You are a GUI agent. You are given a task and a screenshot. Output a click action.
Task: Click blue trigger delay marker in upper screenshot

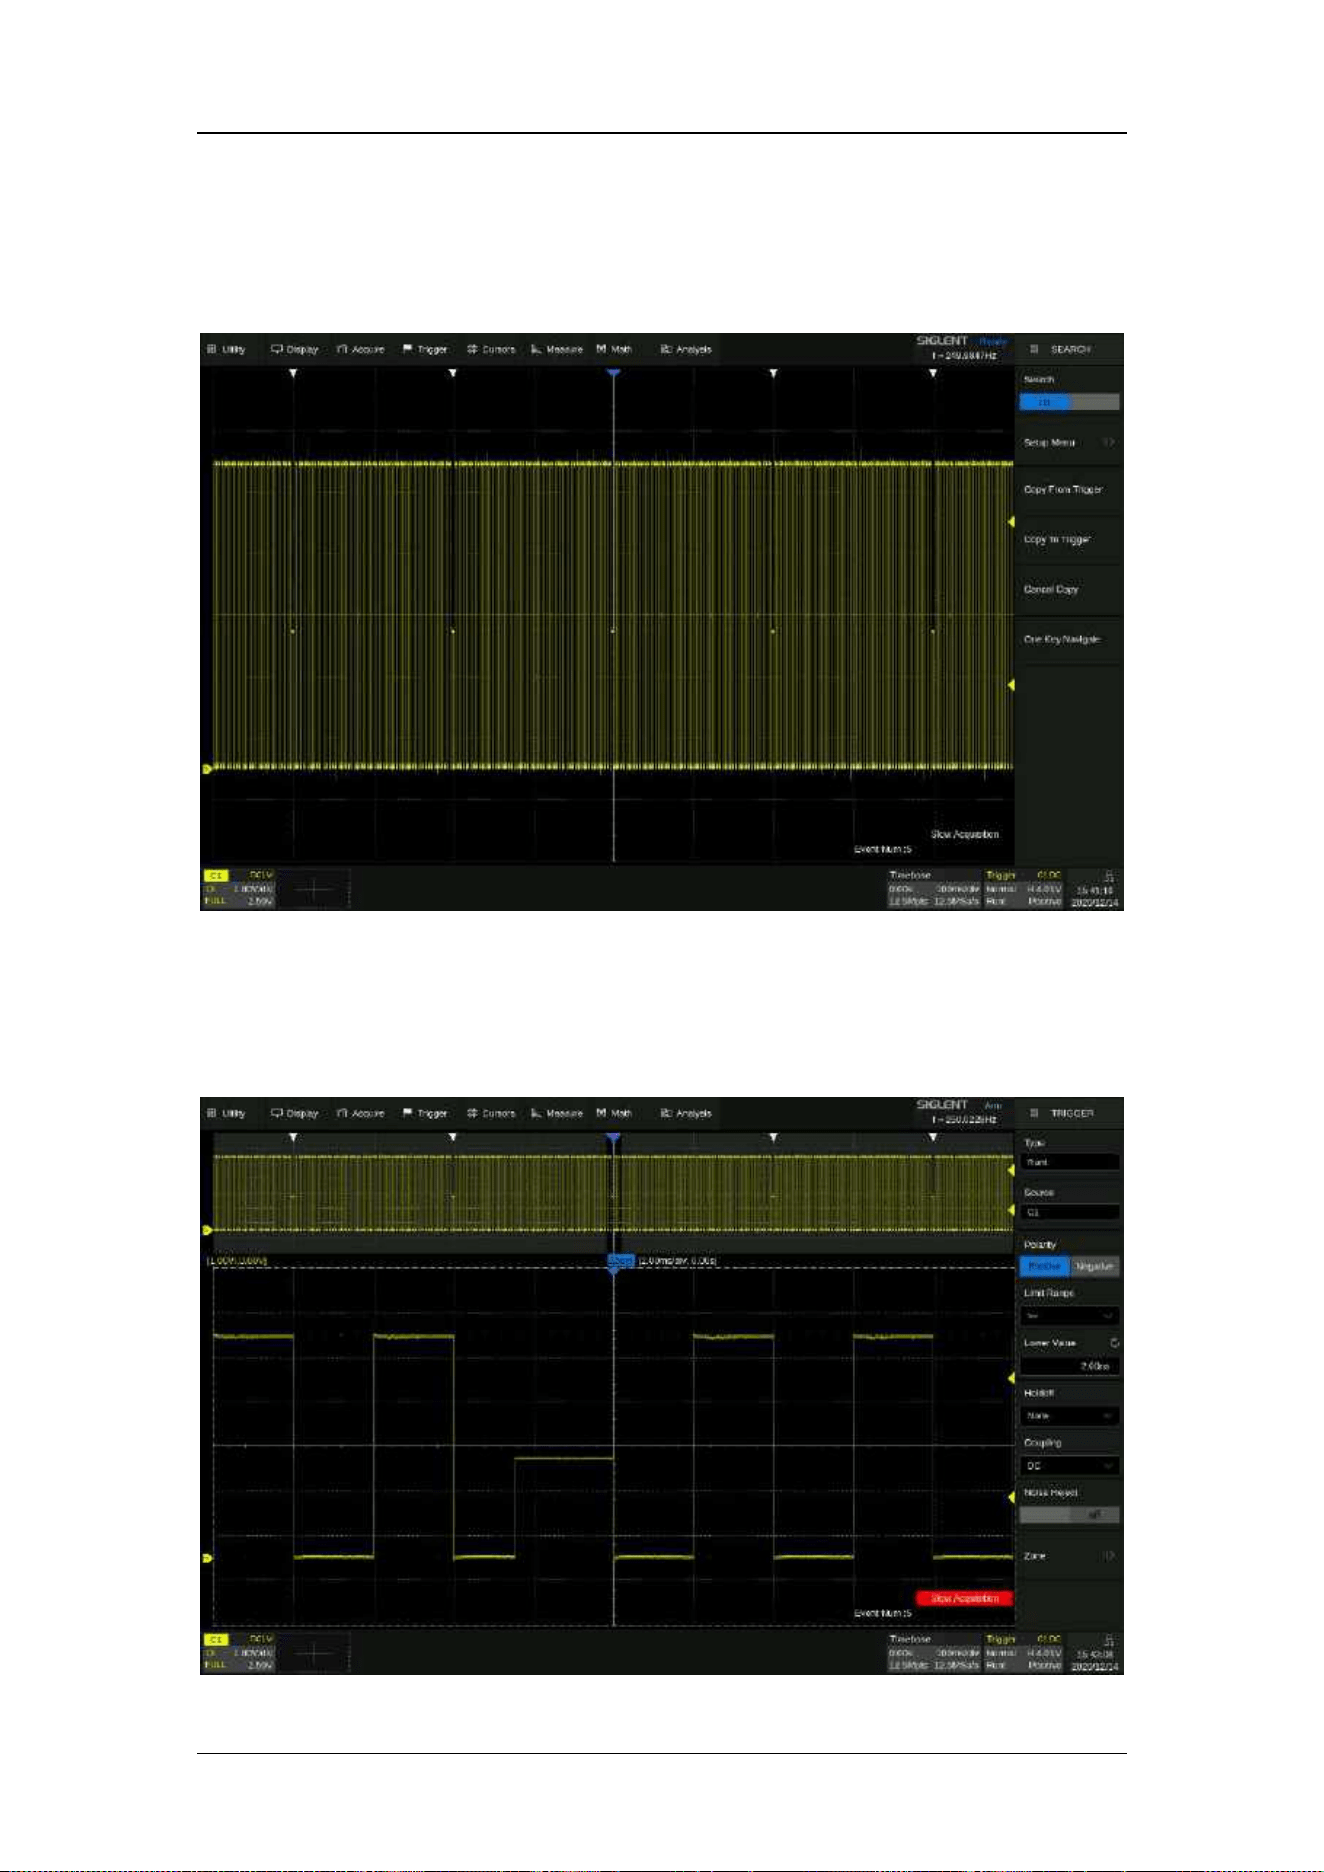(x=613, y=373)
